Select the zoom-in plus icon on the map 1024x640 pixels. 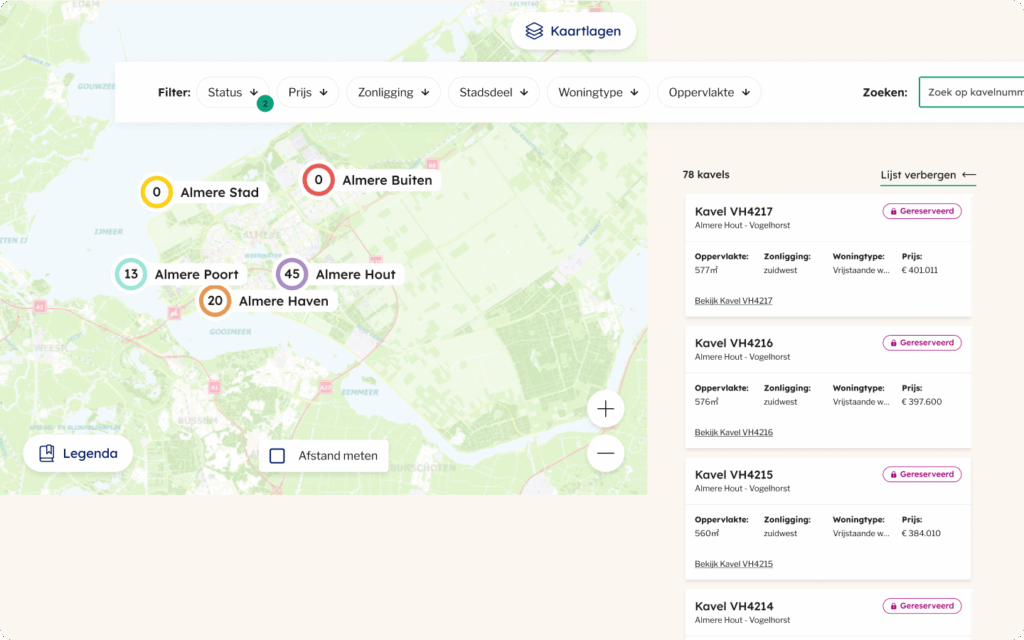(605, 408)
